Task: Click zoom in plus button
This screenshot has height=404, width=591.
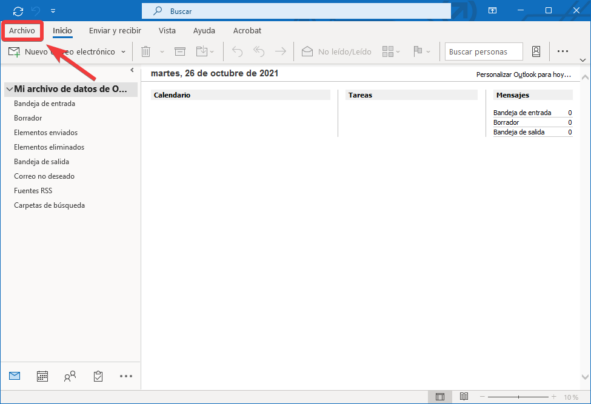Action: coord(554,397)
